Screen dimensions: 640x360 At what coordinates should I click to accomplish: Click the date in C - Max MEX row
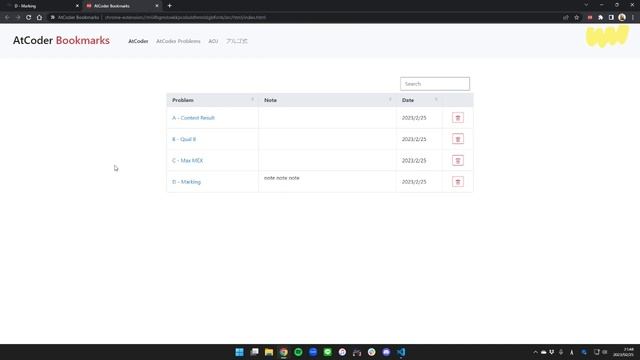[414, 160]
